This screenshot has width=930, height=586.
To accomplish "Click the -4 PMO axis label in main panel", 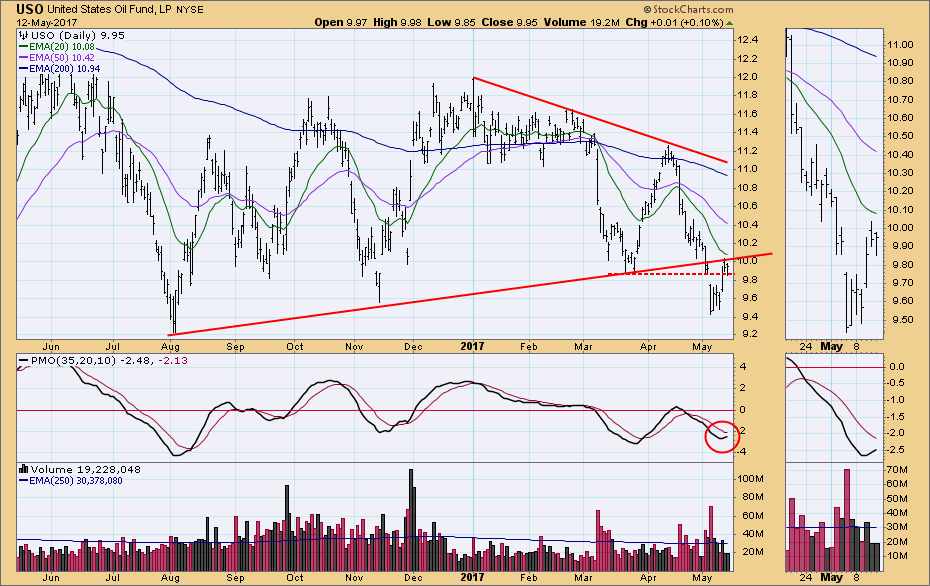I will [x=742, y=451].
